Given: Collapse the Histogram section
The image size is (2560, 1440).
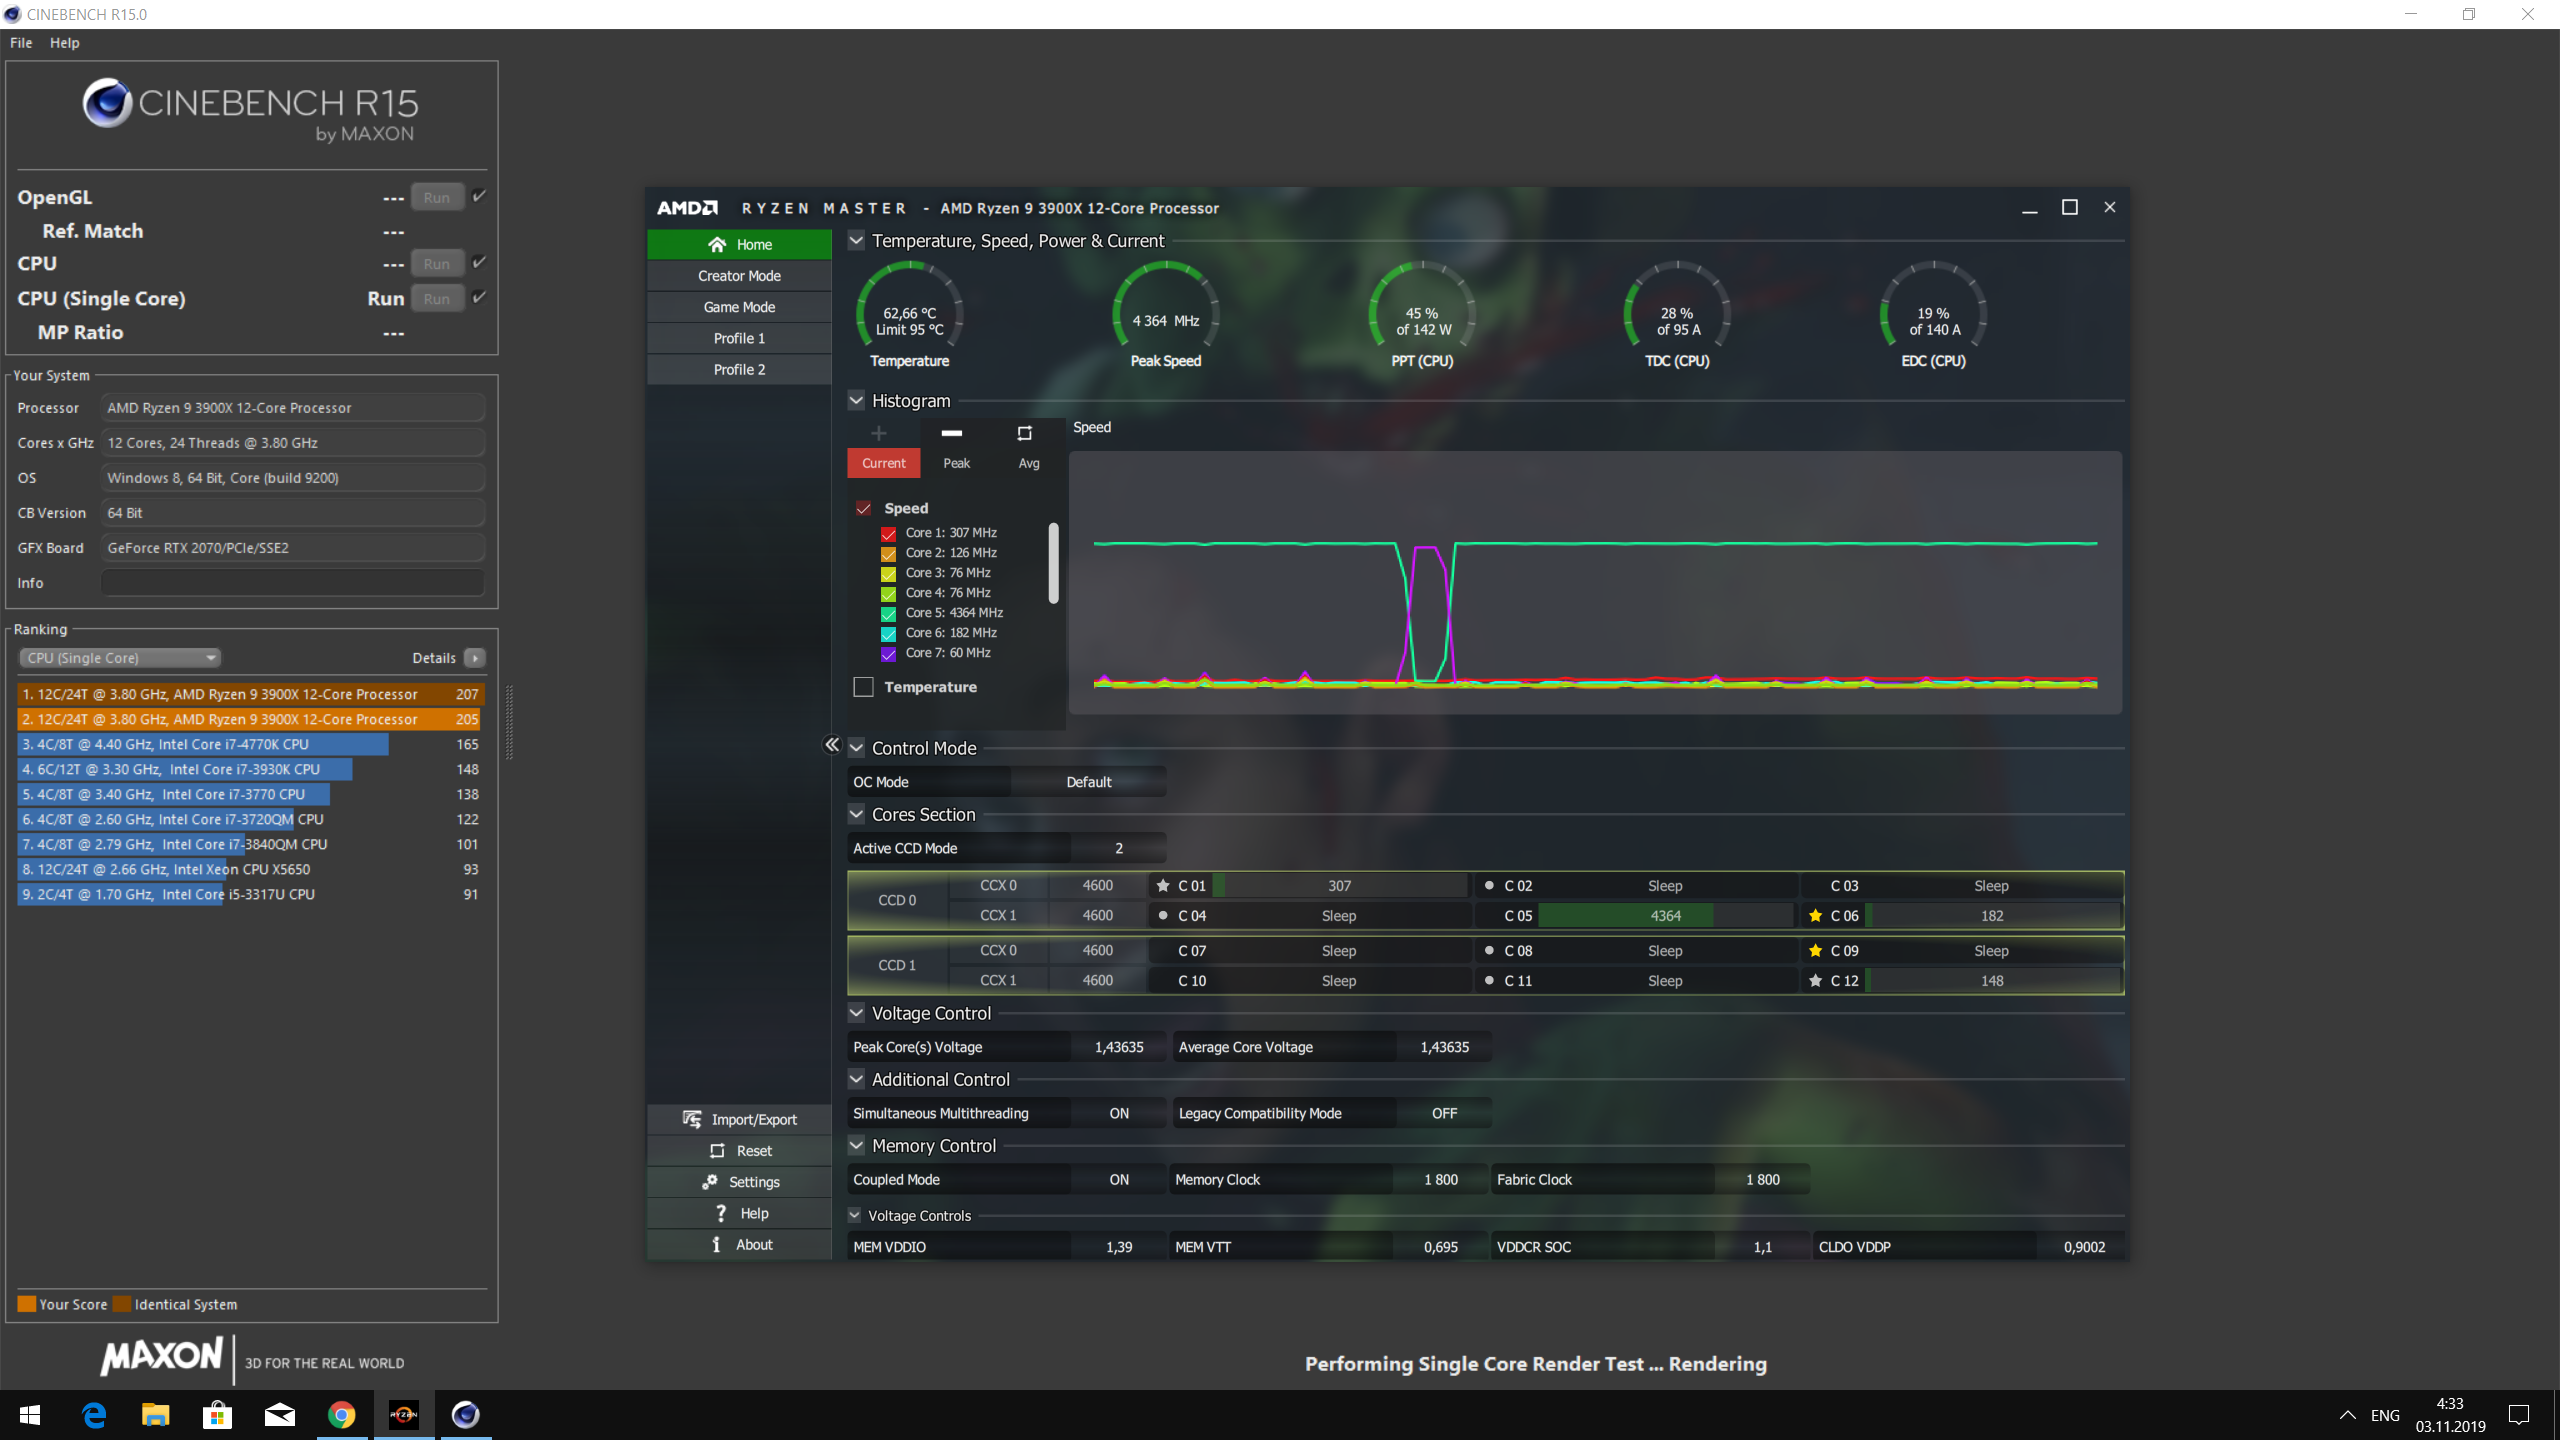Looking at the screenshot, I should tap(857, 401).
